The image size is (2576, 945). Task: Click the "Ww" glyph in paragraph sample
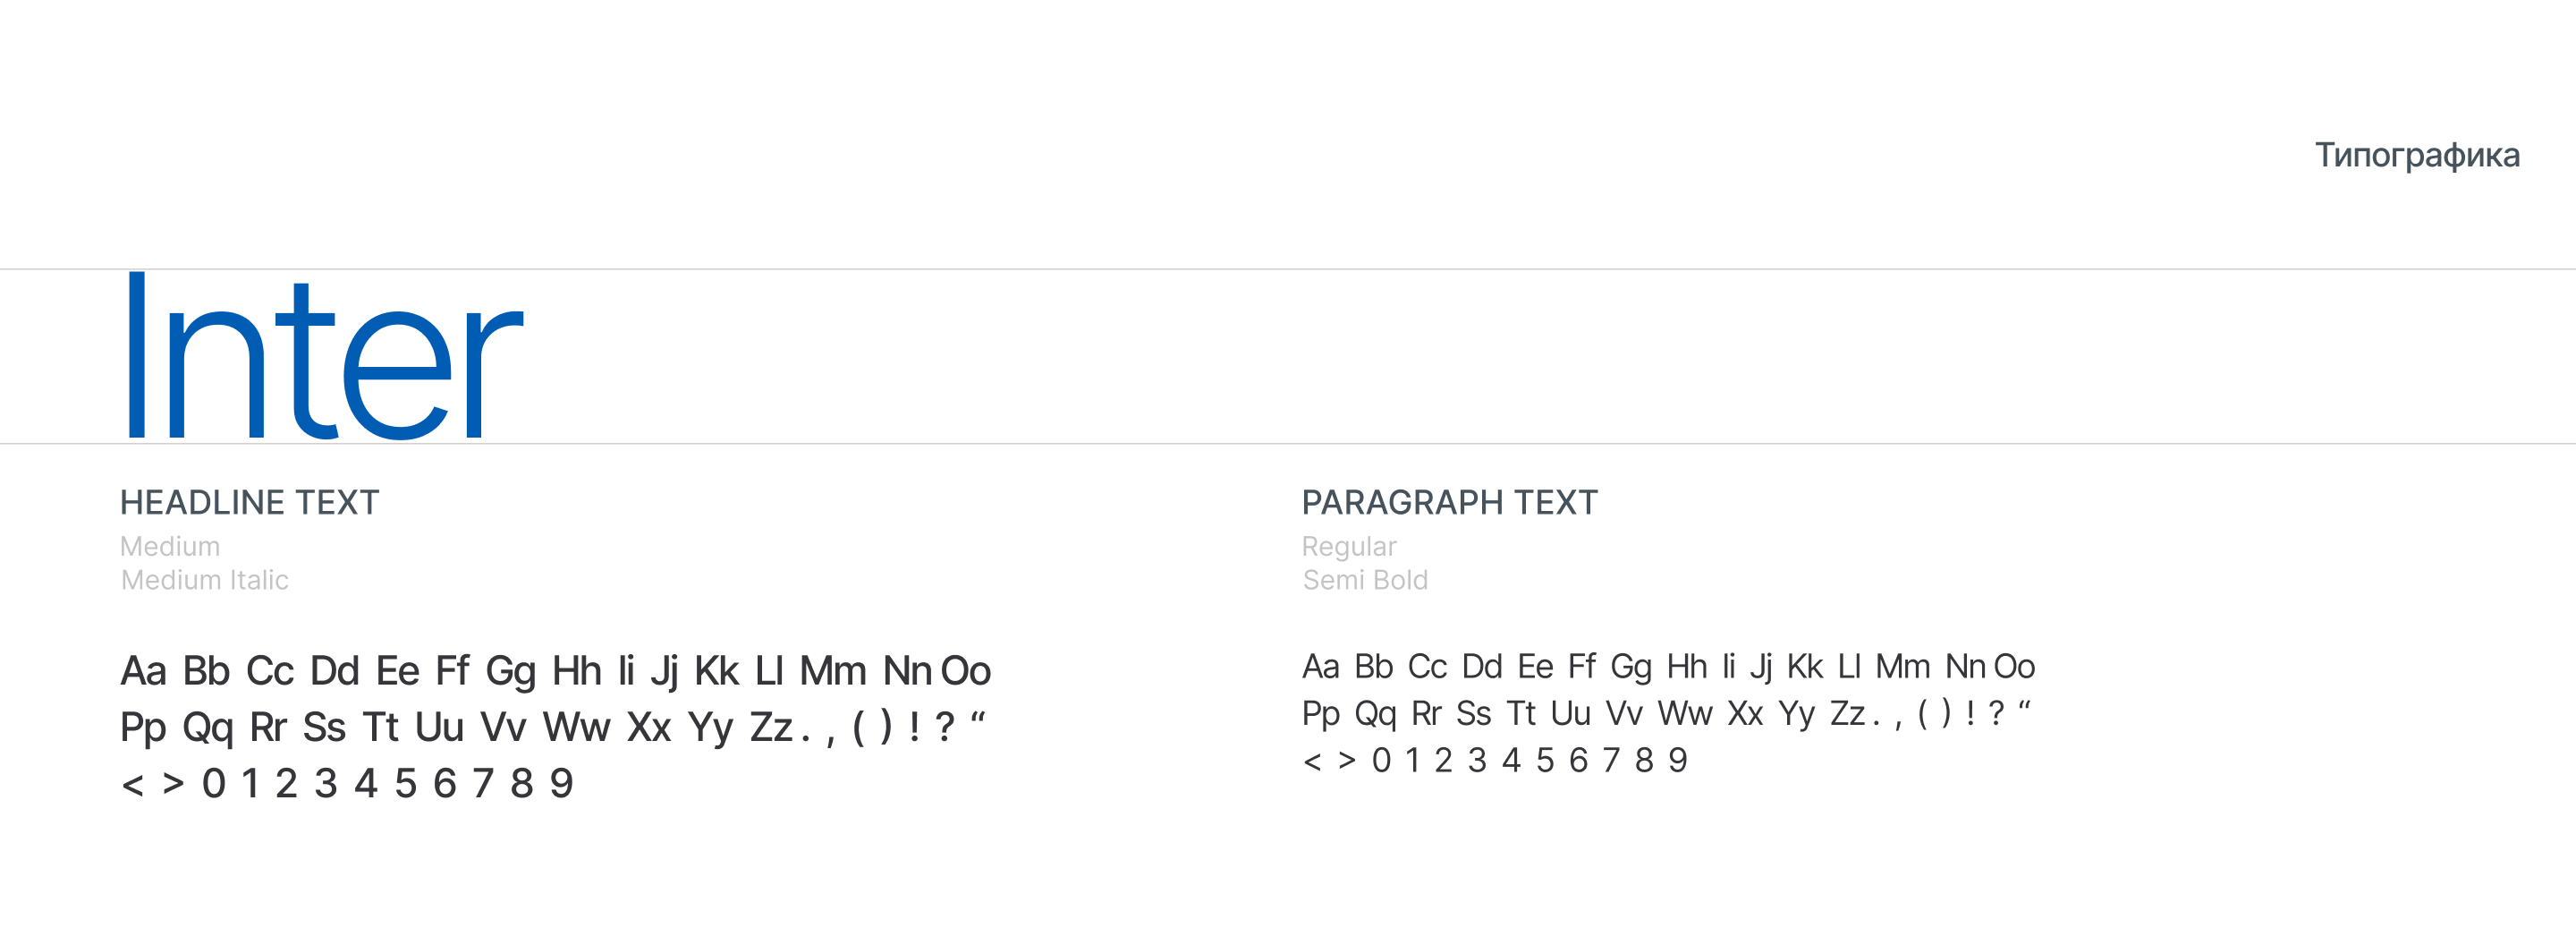click(x=1685, y=714)
